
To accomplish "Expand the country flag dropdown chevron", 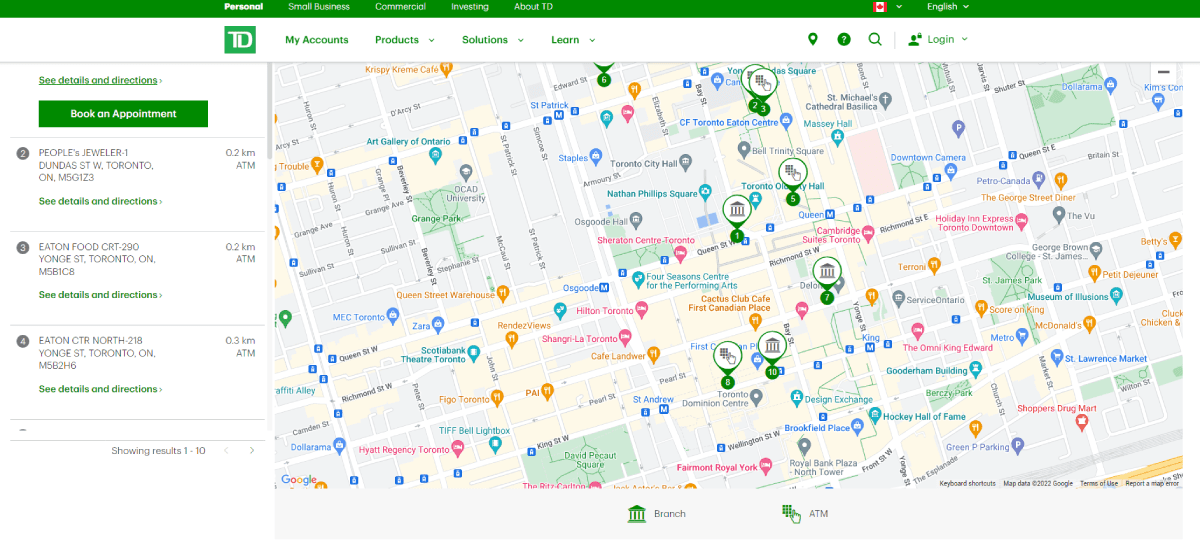I will click(x=899, y=7).
